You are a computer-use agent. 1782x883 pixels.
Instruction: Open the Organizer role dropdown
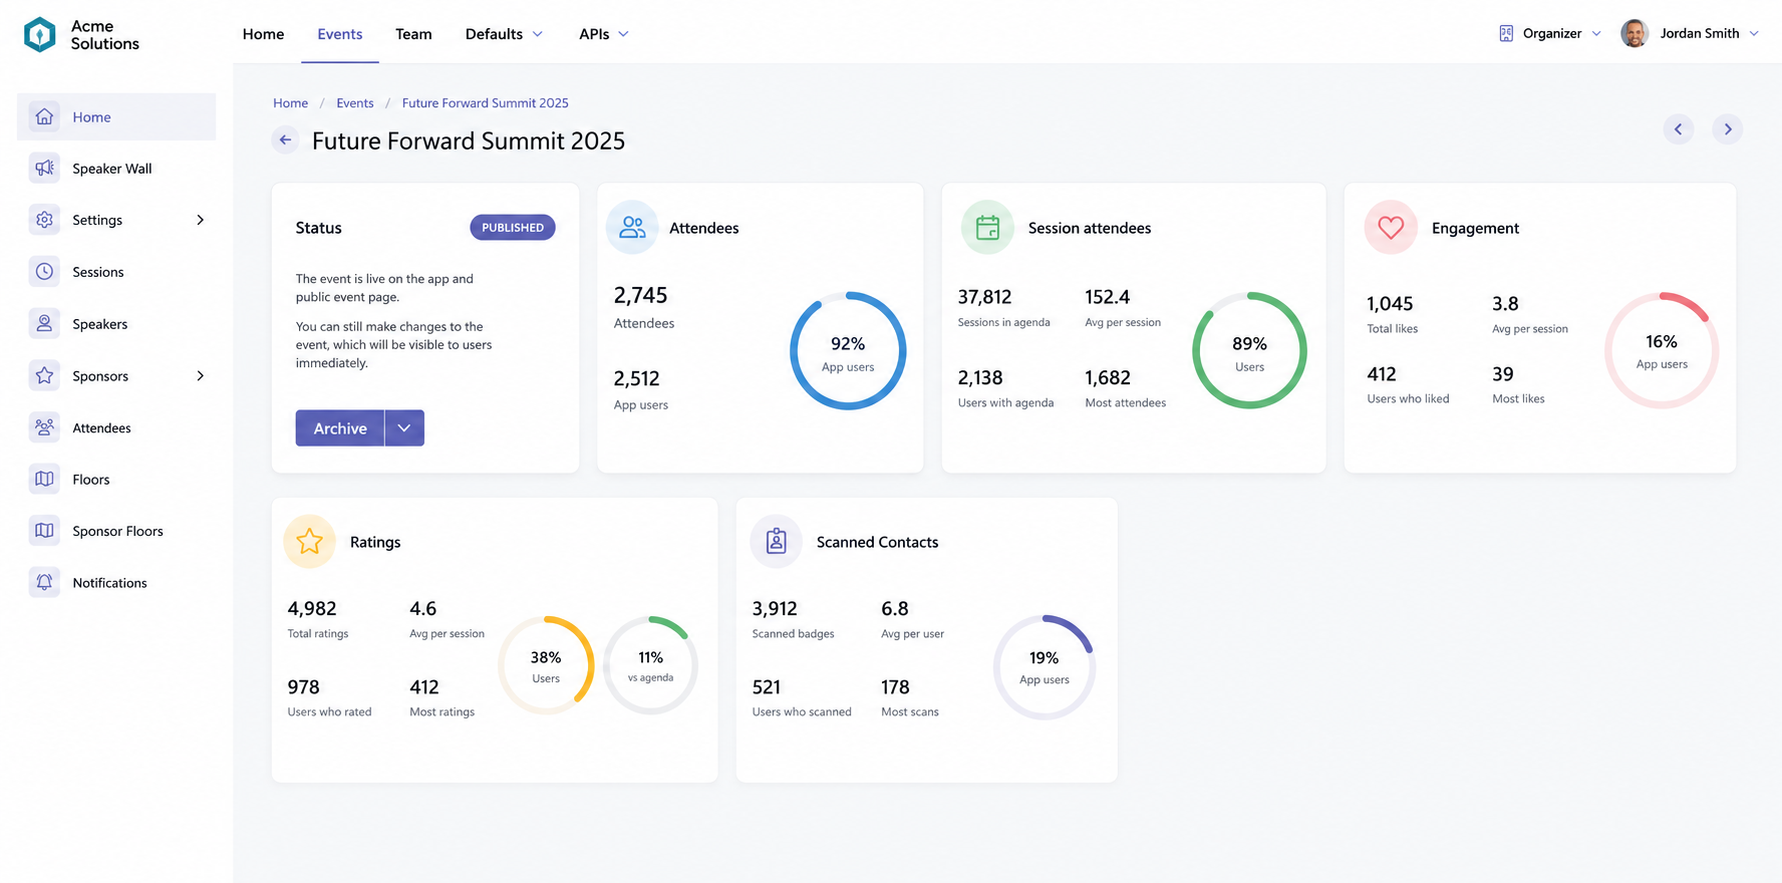pos(1550,33)
